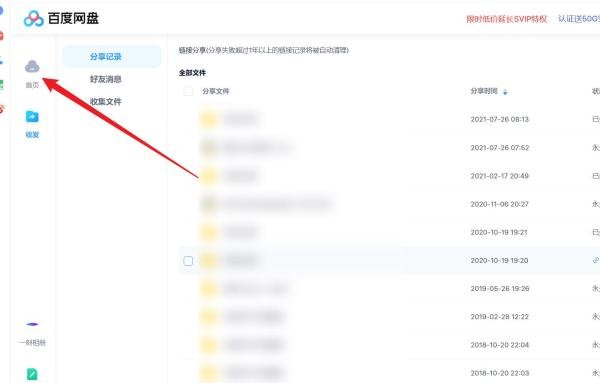Viewport: 600px width, 383px height.
Task: Click folder icon in the 2019-05-26 19:26 row
Action: 209,288
